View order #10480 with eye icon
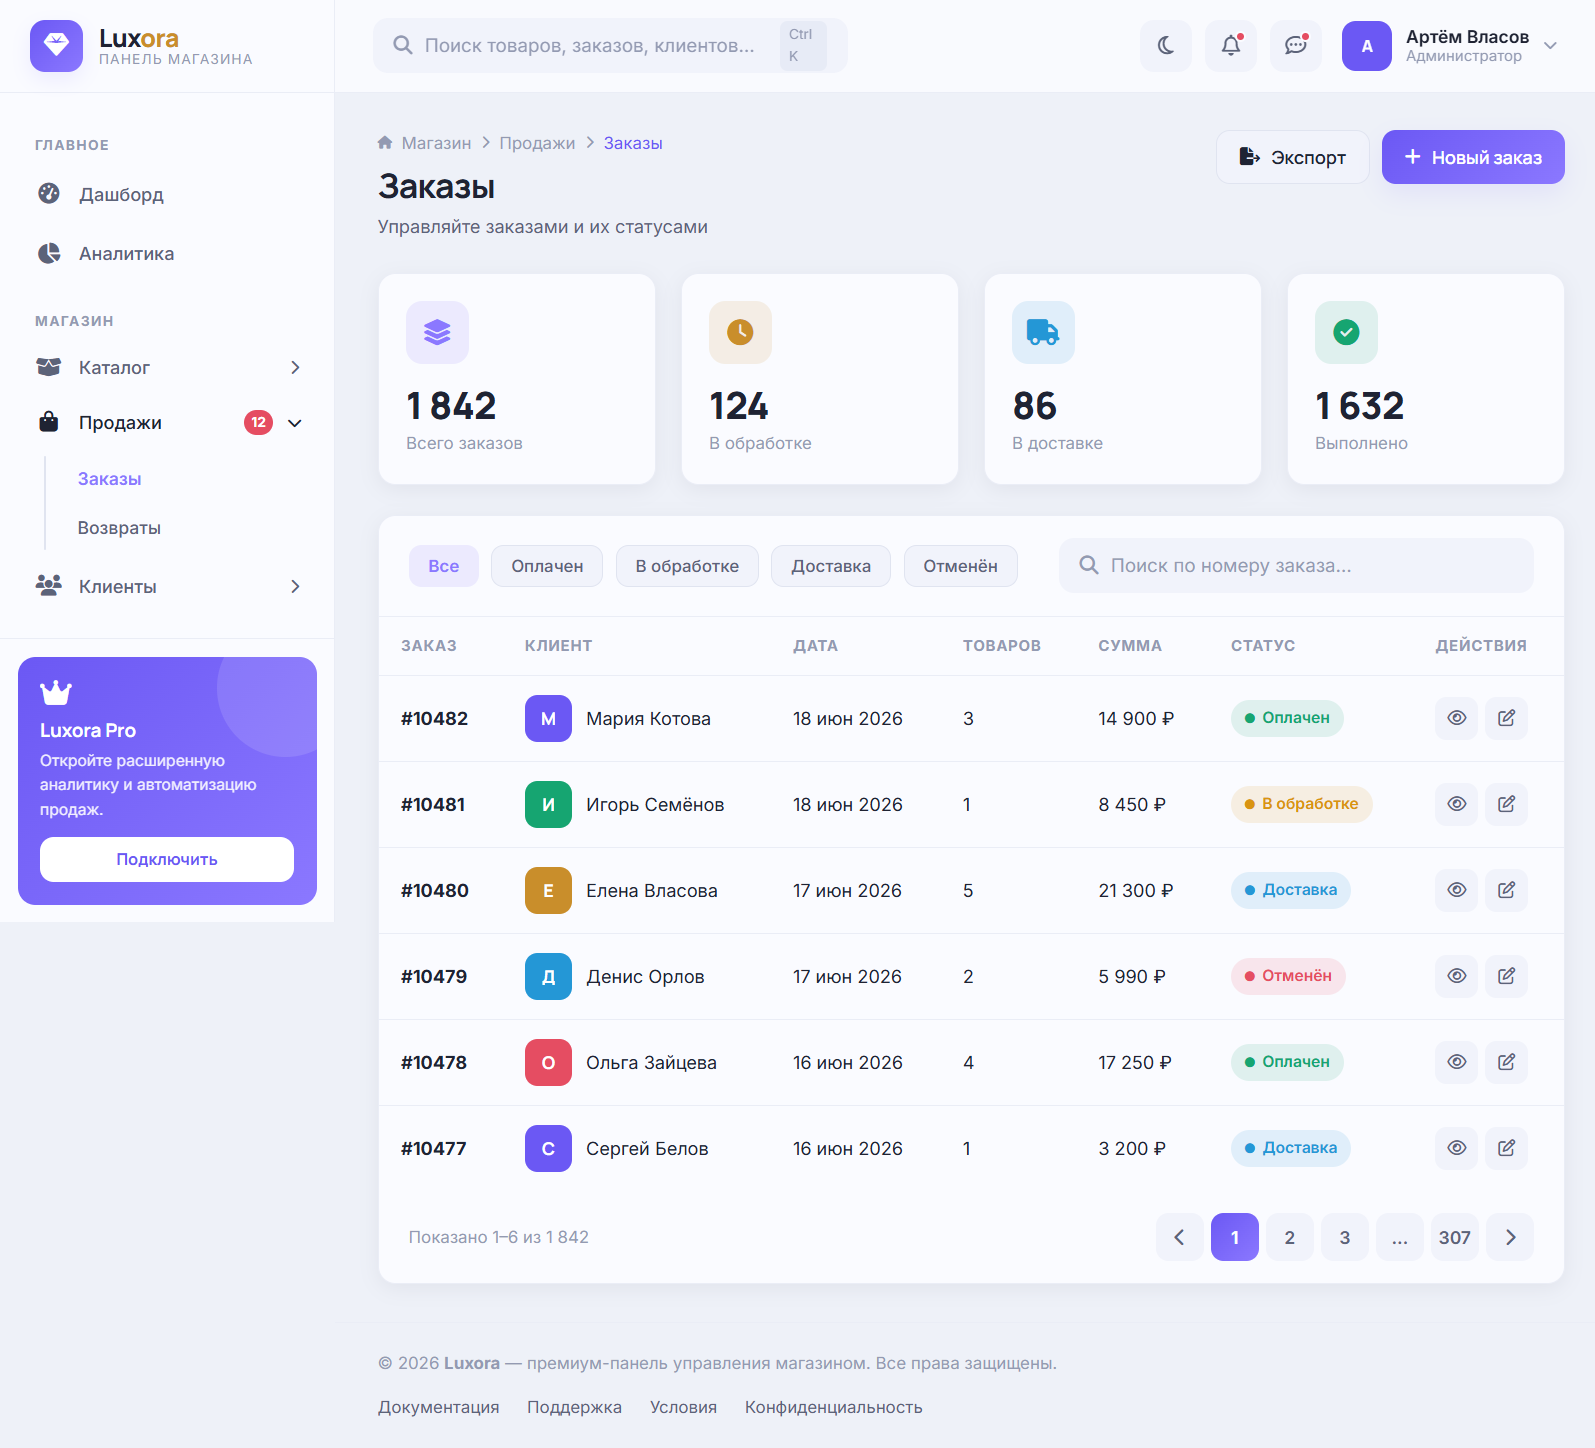Screen dimensions: 1595x1448 point(1457,890)
